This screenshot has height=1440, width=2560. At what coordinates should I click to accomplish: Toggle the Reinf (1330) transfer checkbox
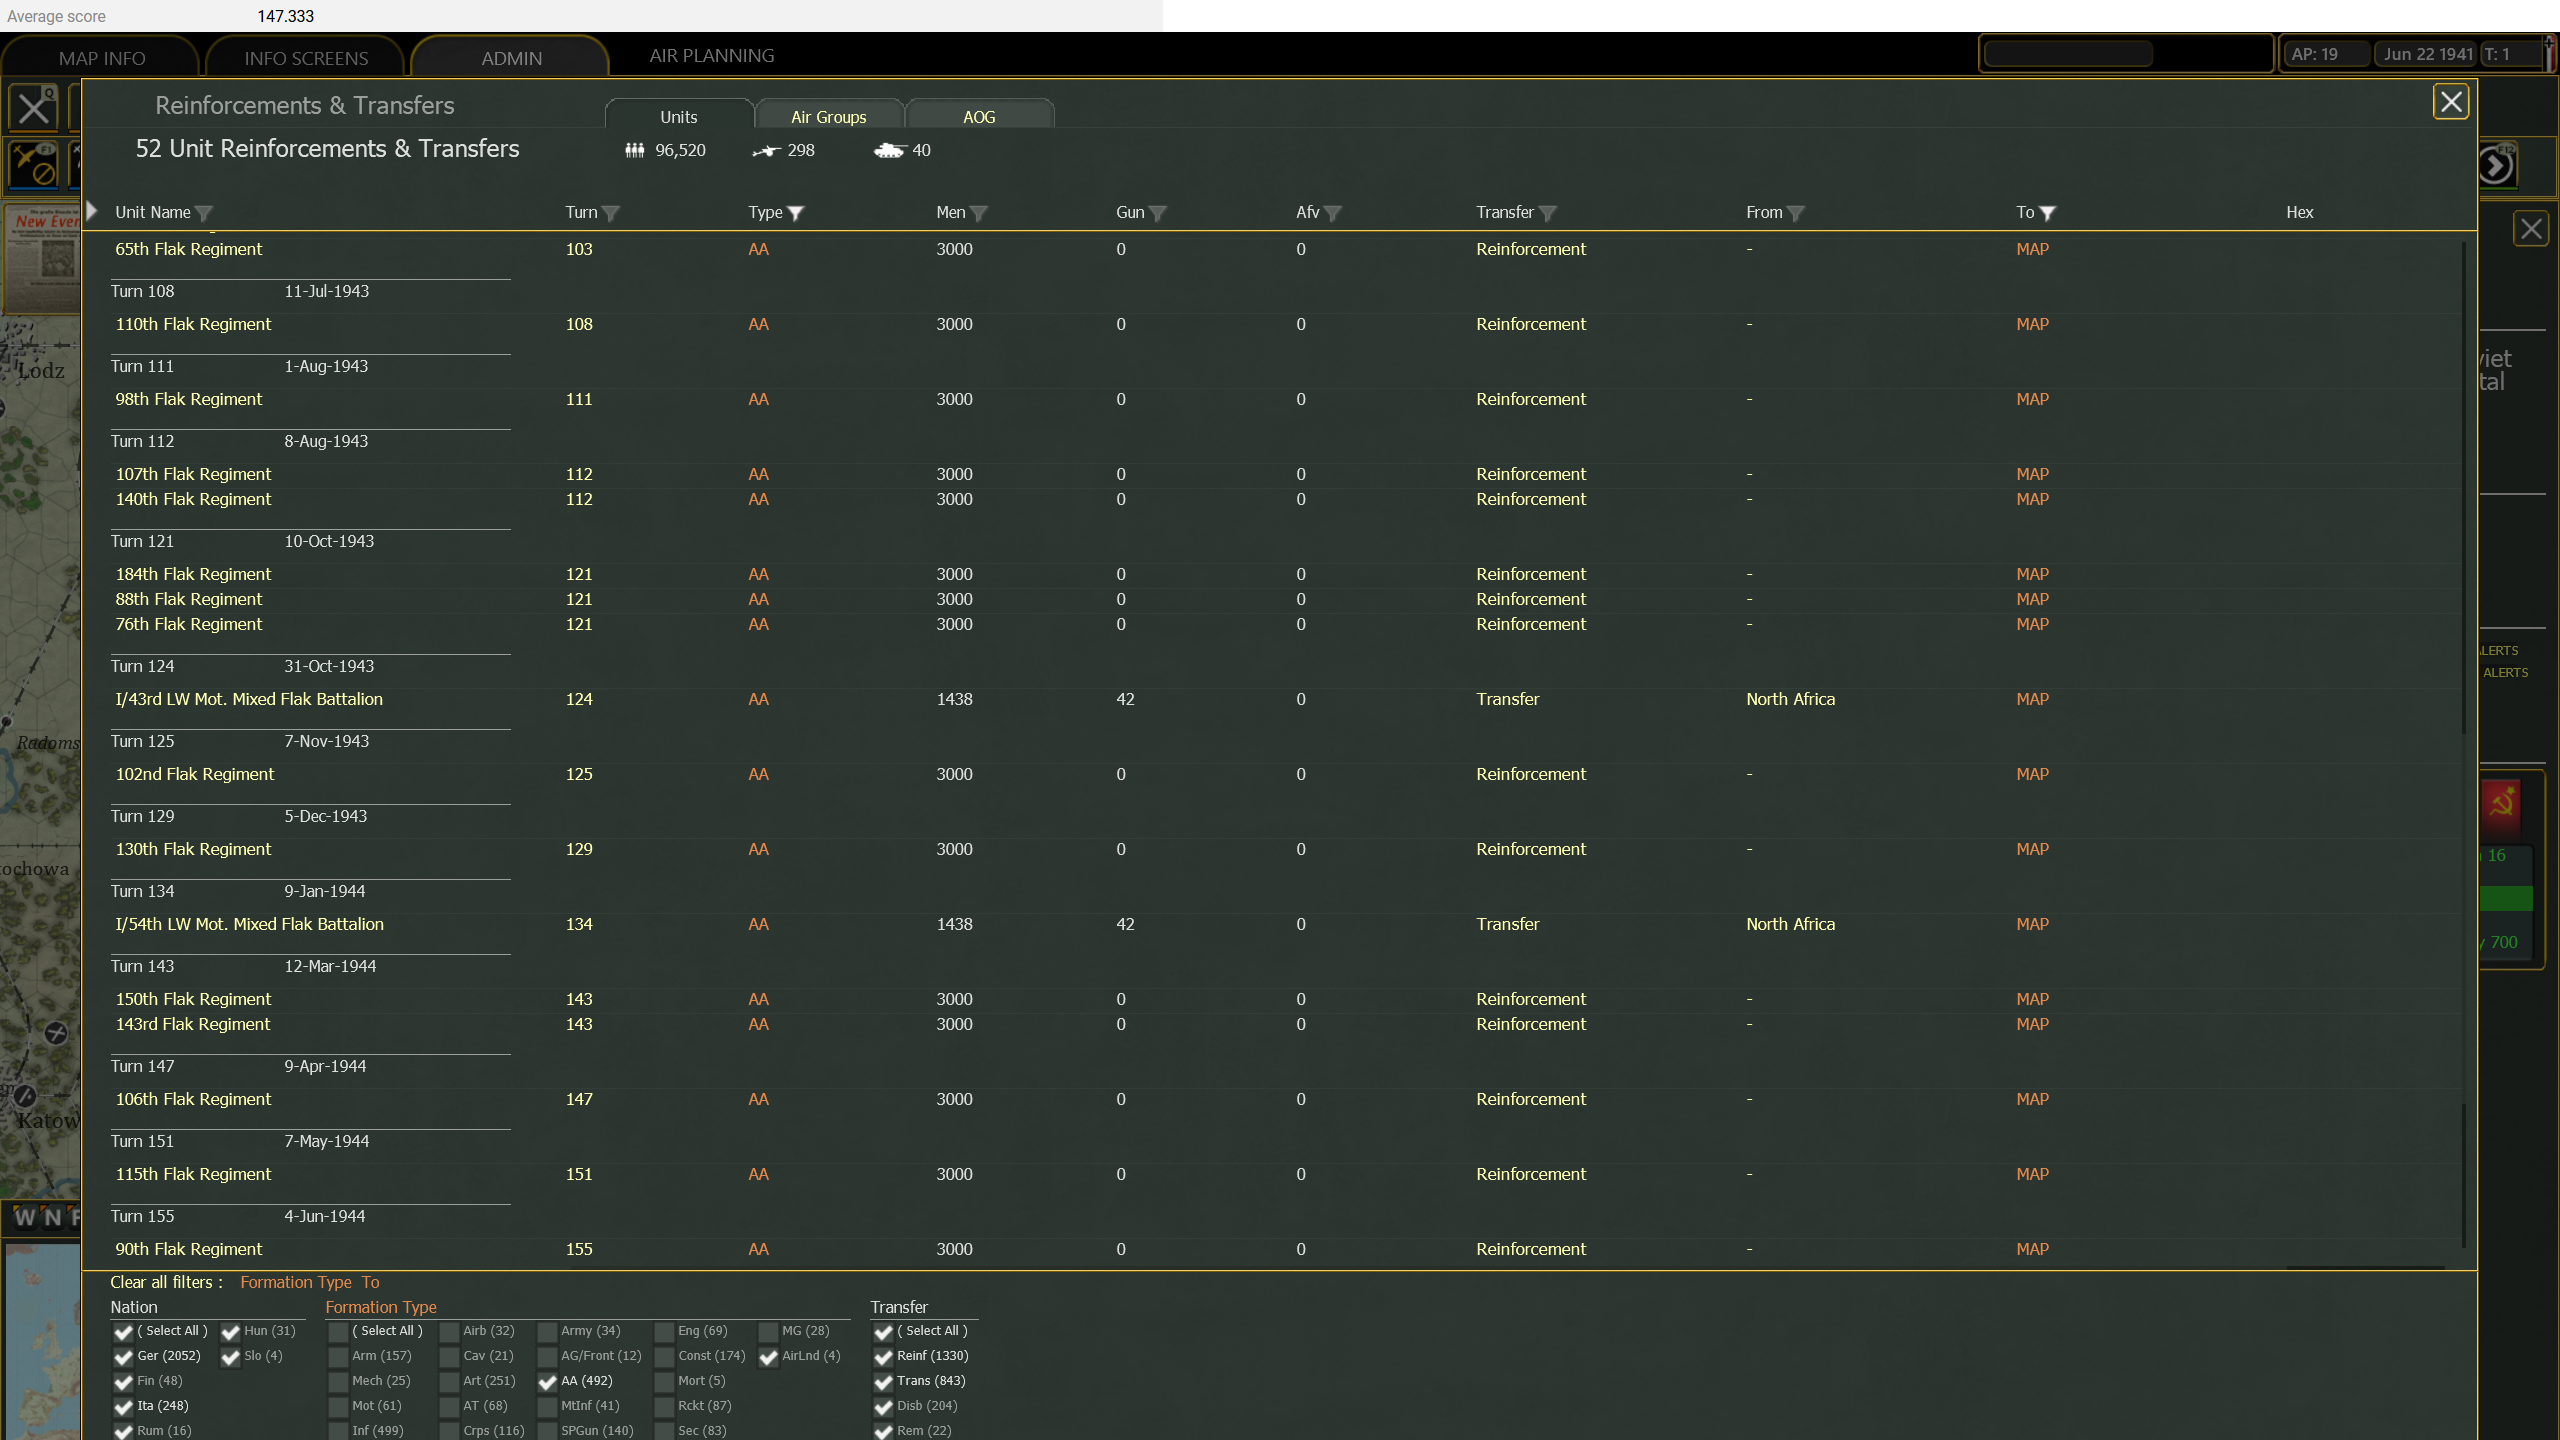click(x=883, y=1357)
